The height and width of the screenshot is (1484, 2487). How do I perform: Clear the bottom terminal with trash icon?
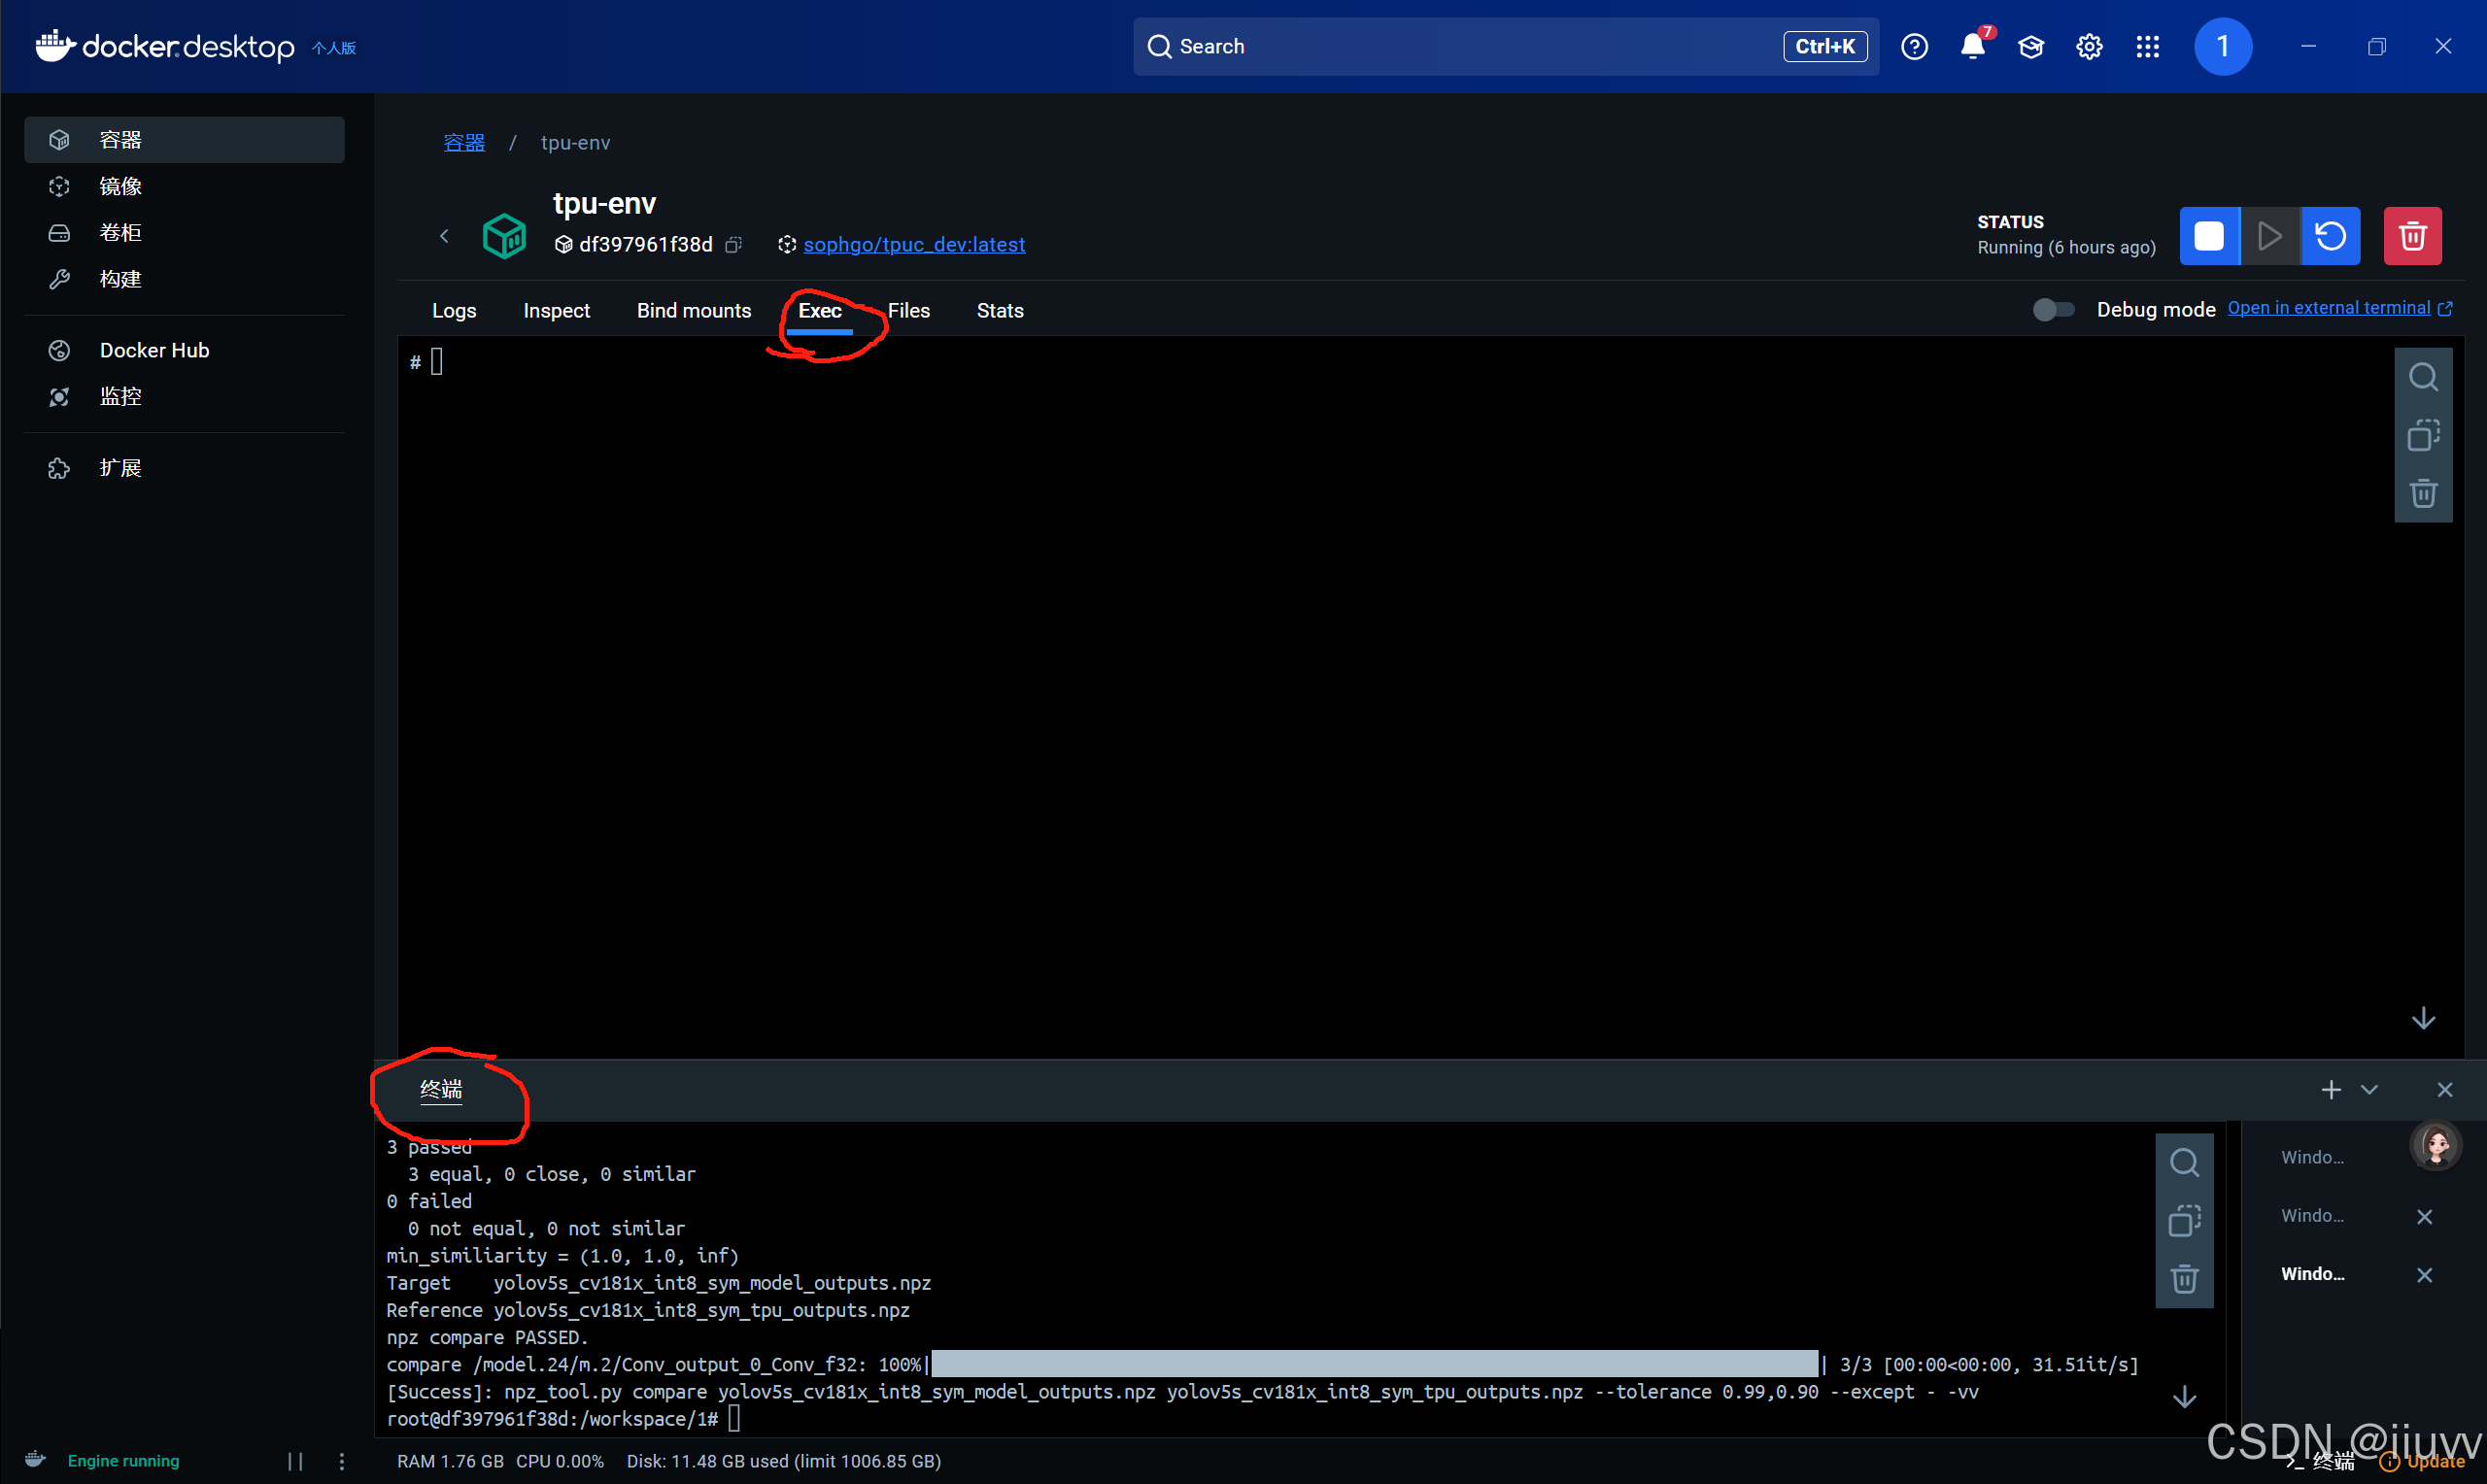pos(2183,1278)
